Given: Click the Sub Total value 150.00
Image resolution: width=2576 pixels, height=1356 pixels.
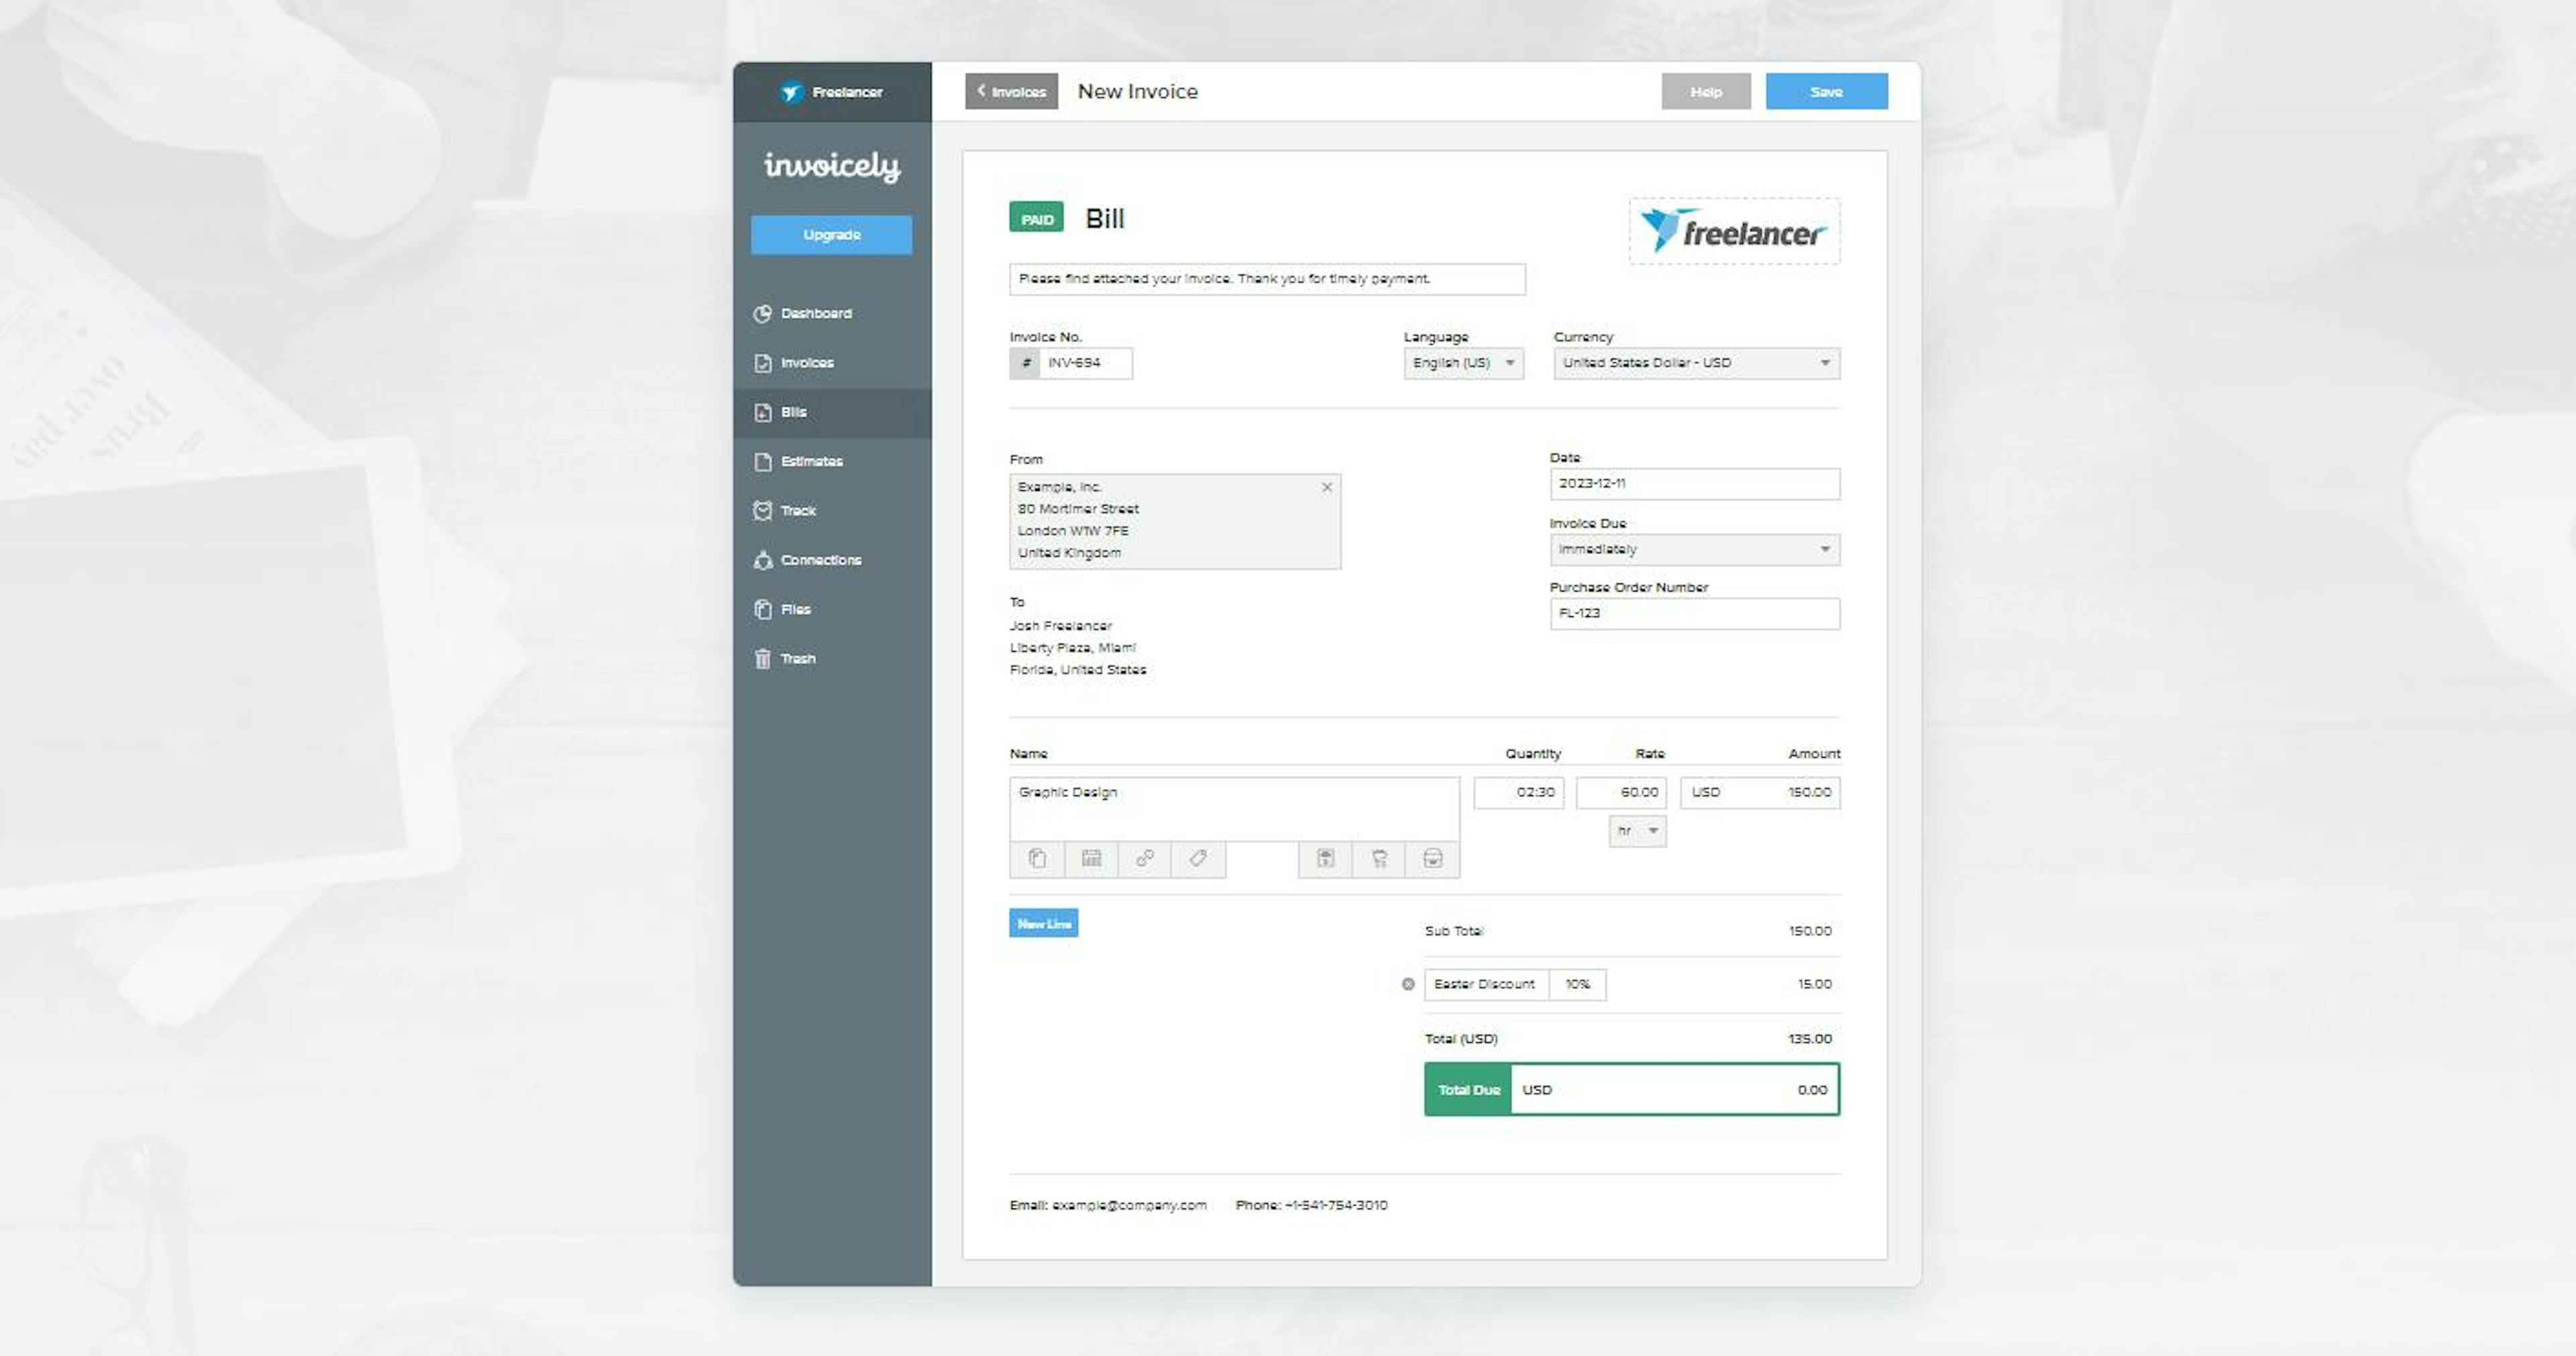Looking at the screenshot, I should point(1810,931).
